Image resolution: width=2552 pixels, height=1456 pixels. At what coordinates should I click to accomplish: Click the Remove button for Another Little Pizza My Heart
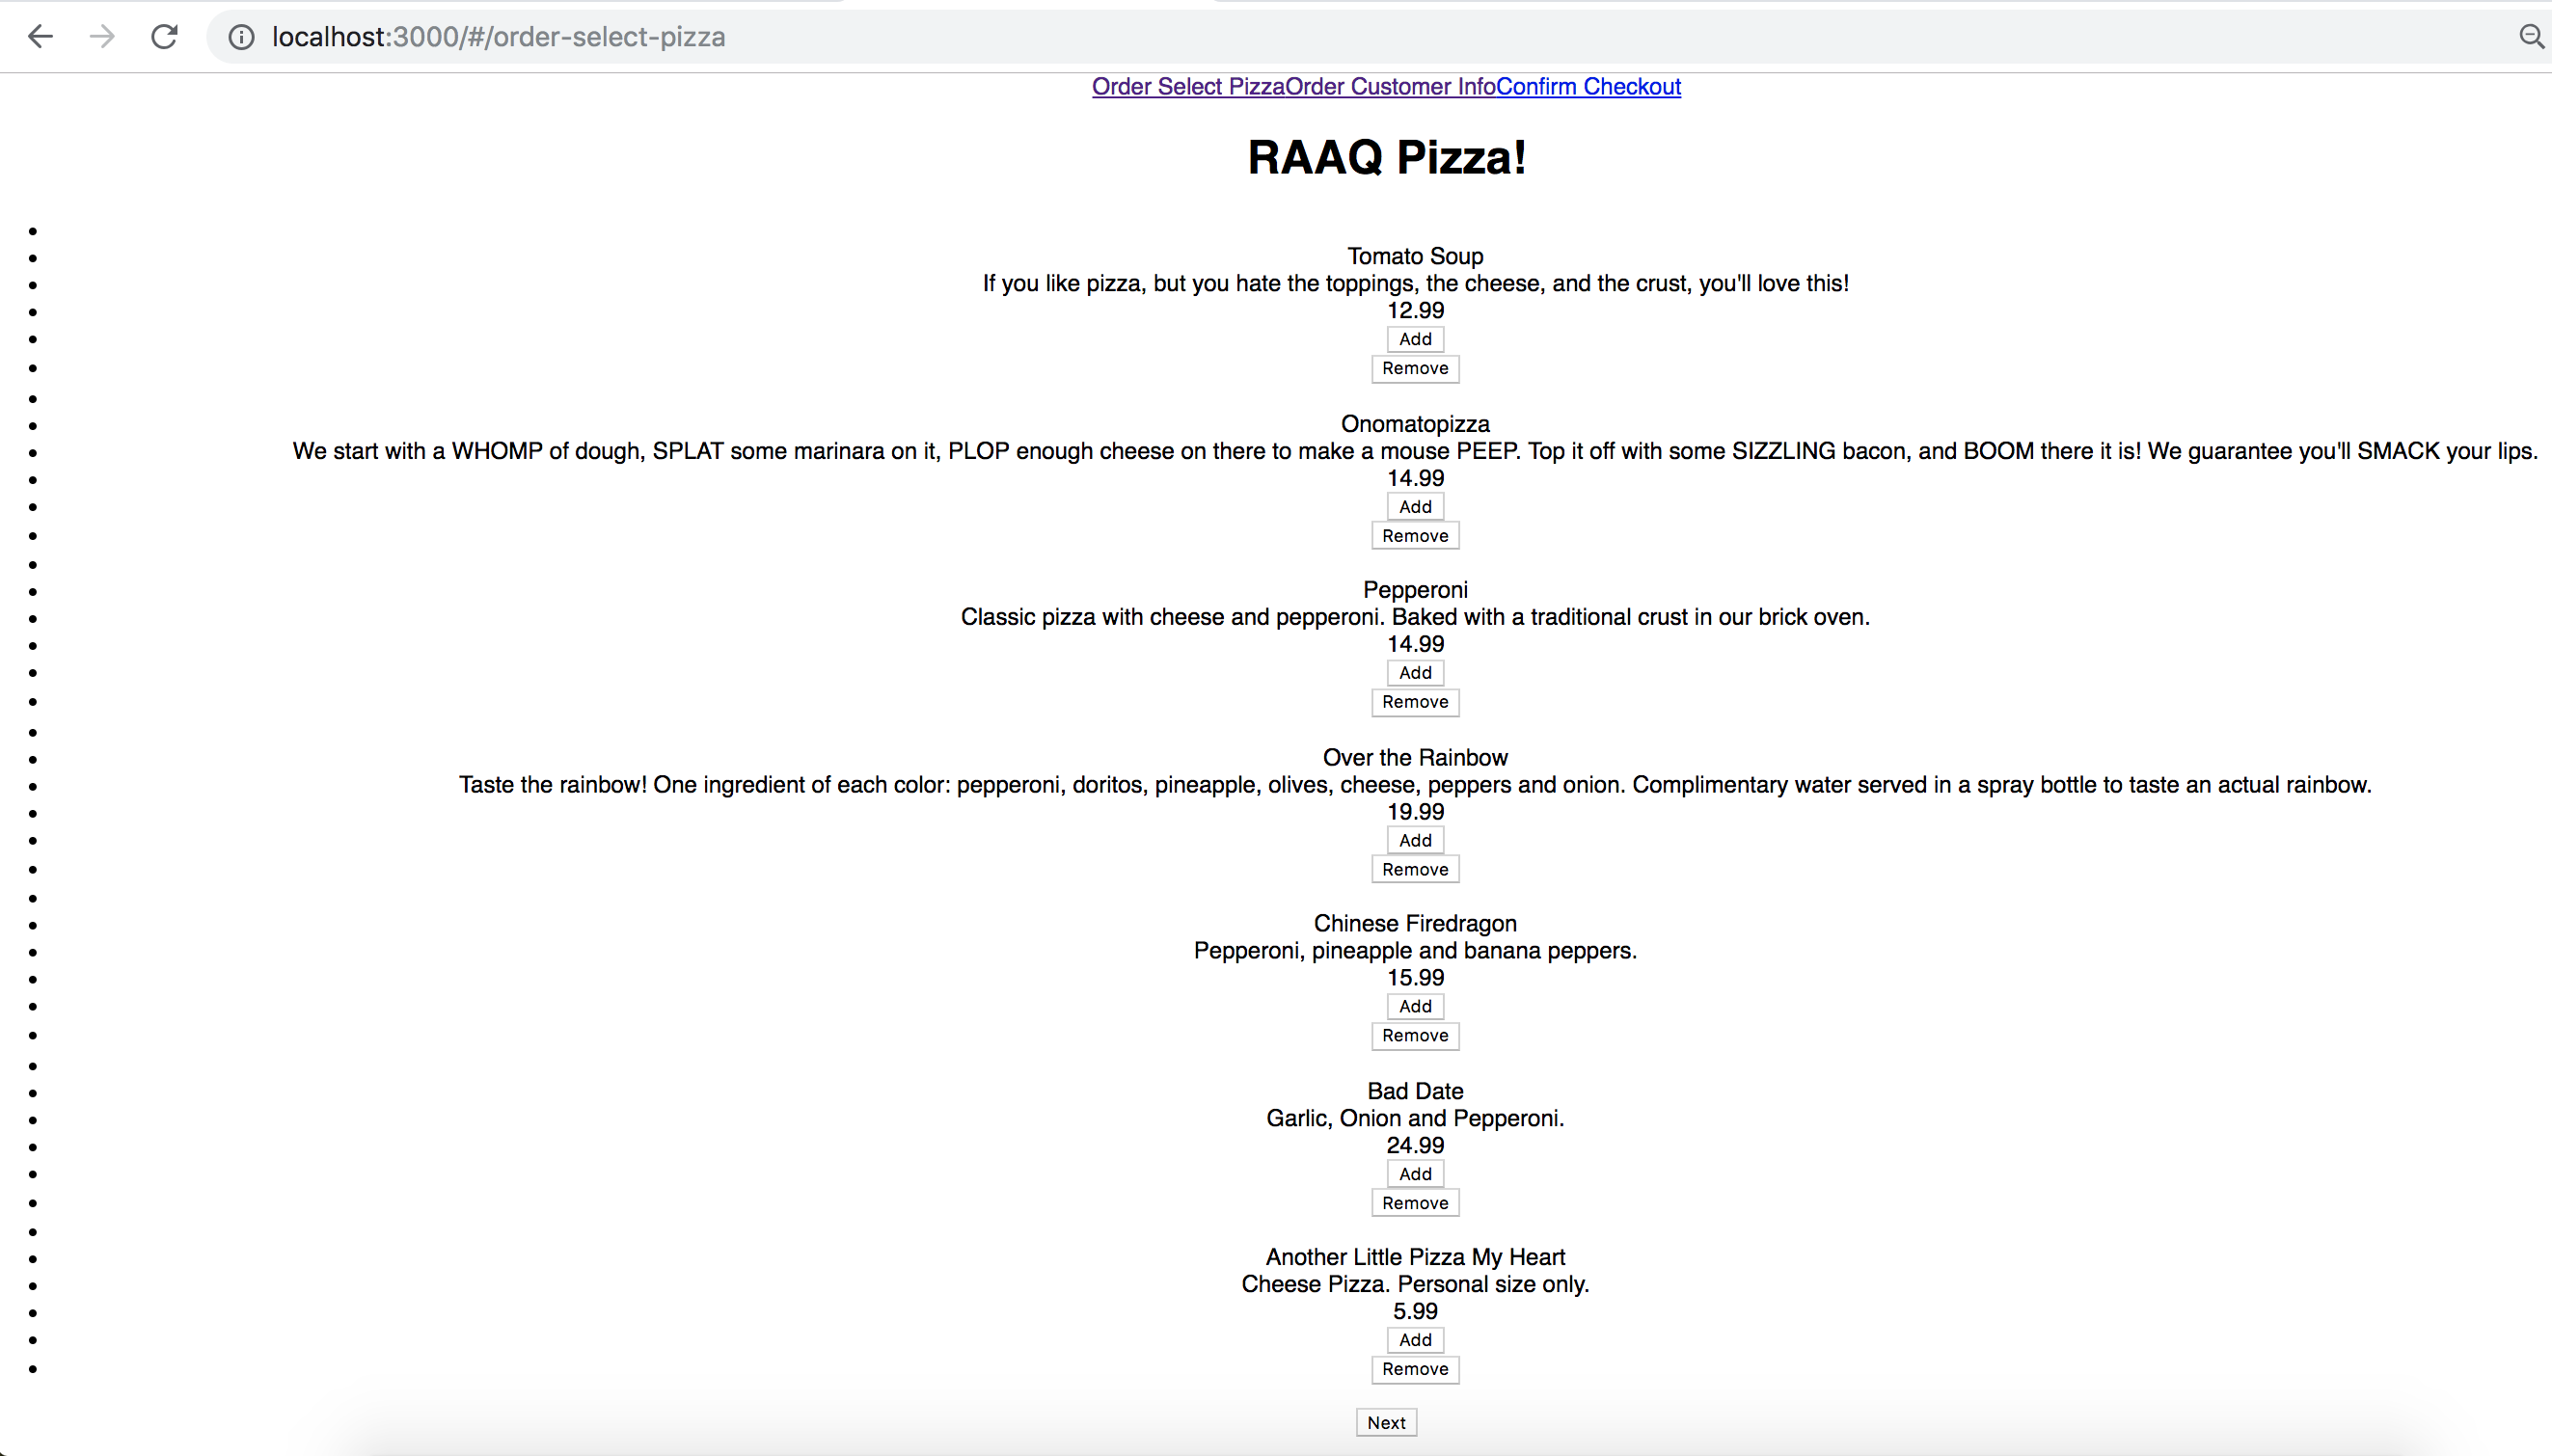[x=1415, y=1368]
